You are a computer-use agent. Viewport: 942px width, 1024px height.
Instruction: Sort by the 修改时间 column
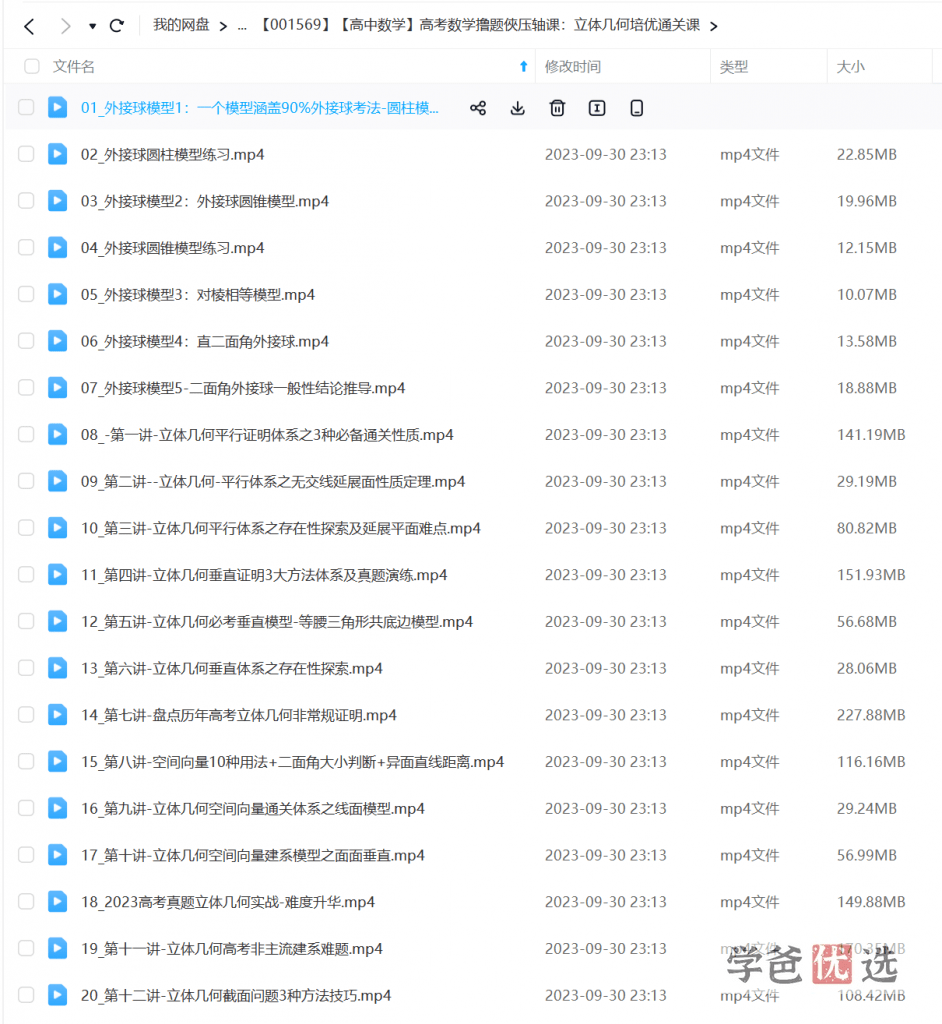[x=573, y=67]
